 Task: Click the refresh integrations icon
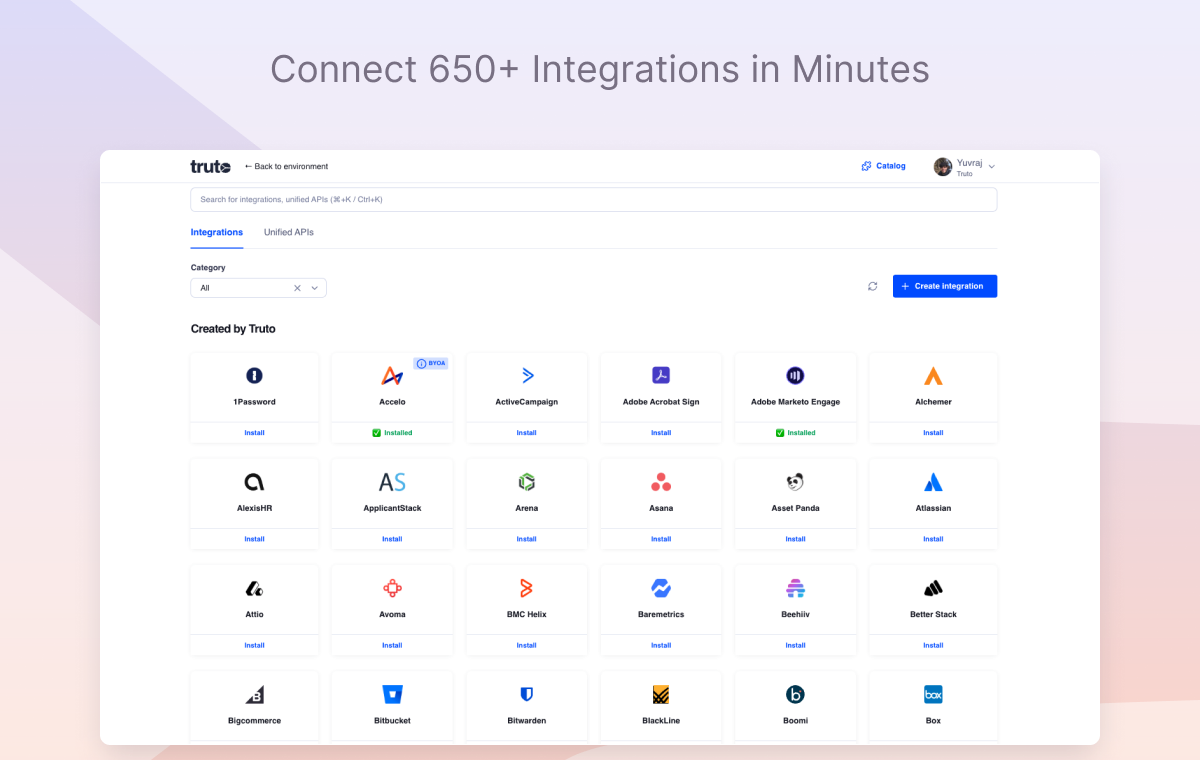pyautogui.click(x=873, y=286)
